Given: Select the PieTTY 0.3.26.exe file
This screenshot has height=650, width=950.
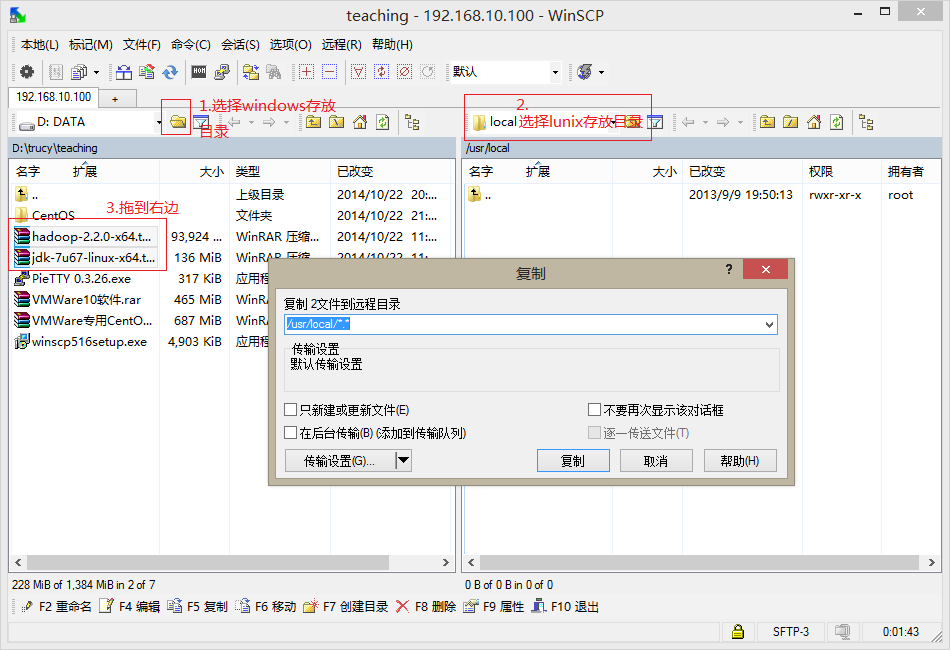Looking at the screenshot, I should (81, 279).
